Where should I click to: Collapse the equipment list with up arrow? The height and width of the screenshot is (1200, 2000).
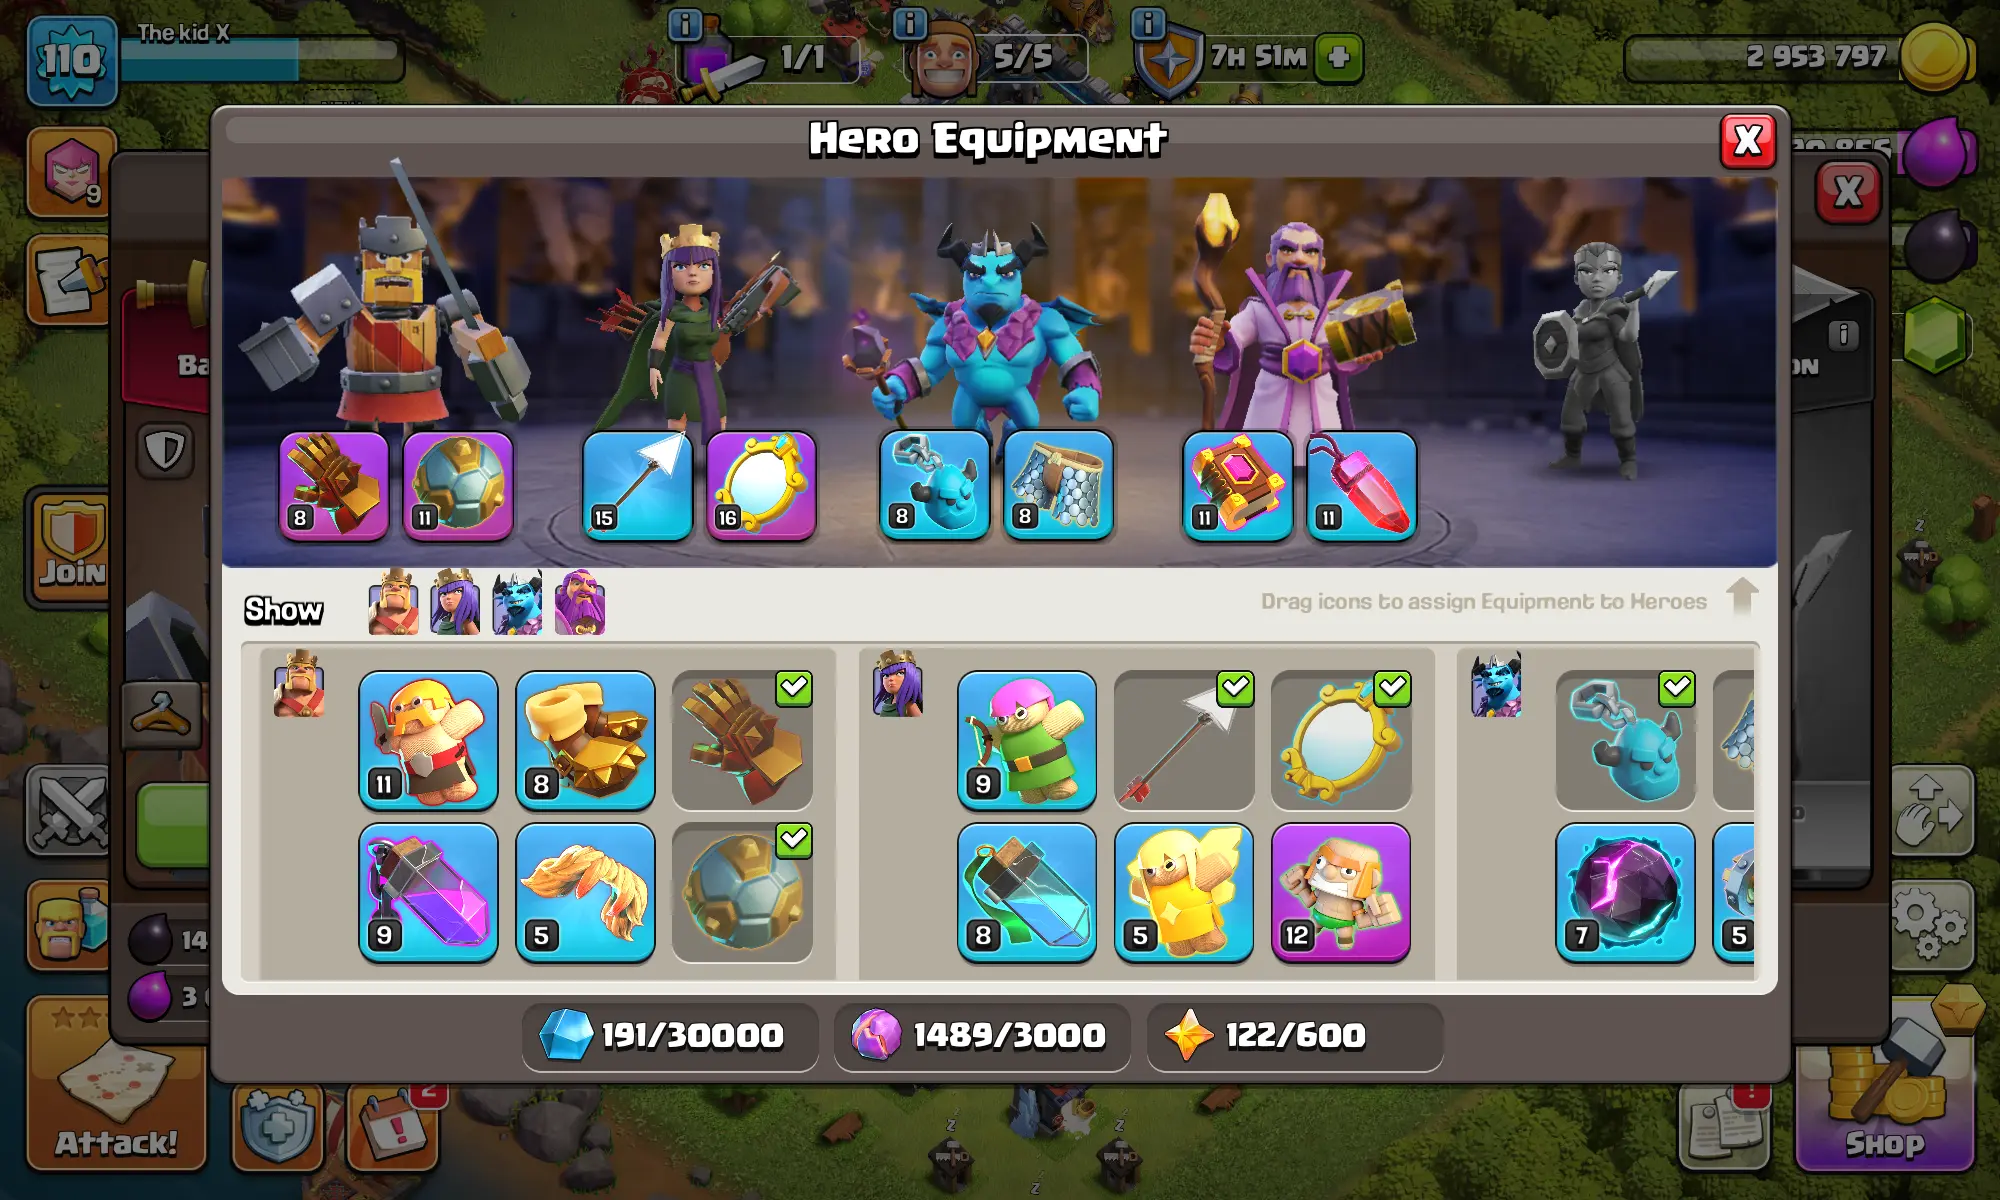coord(1742,597)
